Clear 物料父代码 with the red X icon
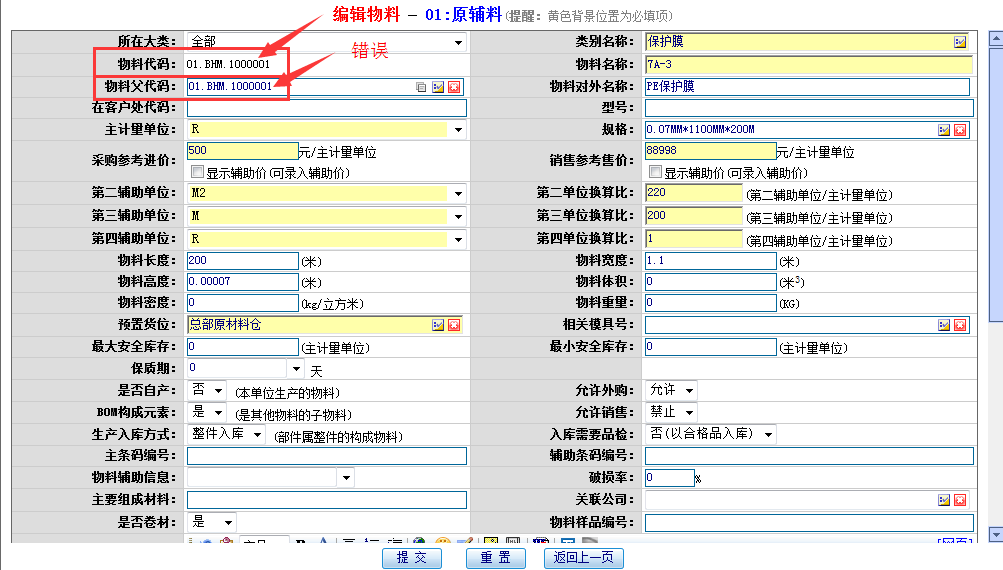1003x570 pixels. tap(454, 87)
